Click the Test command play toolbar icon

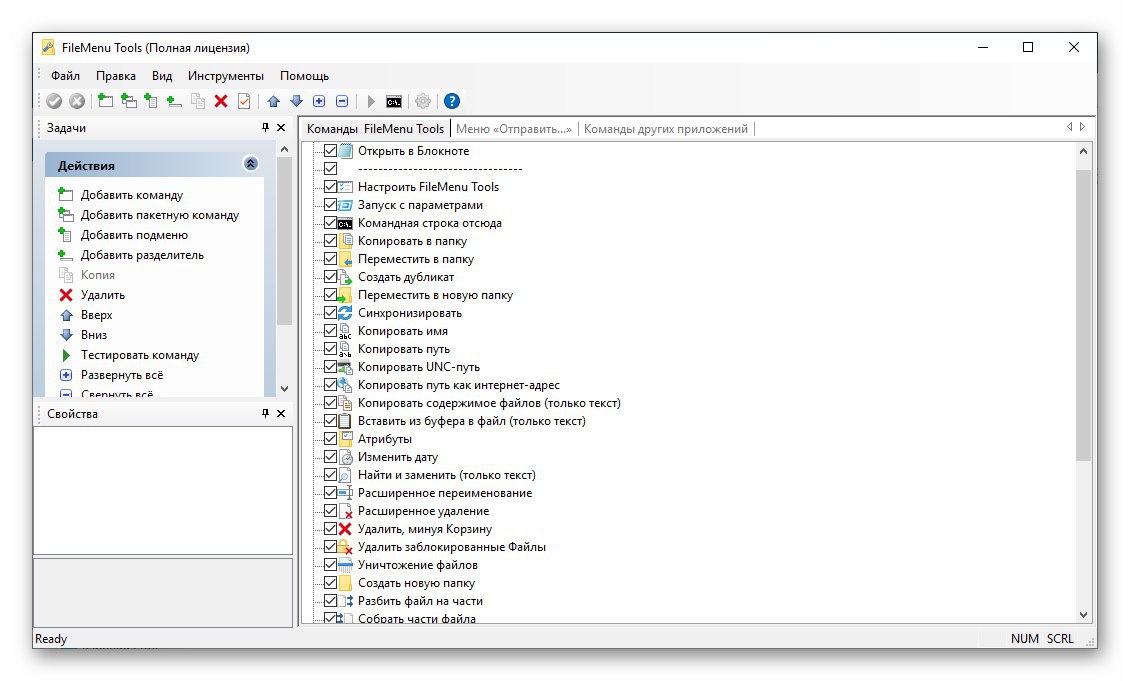370,101
